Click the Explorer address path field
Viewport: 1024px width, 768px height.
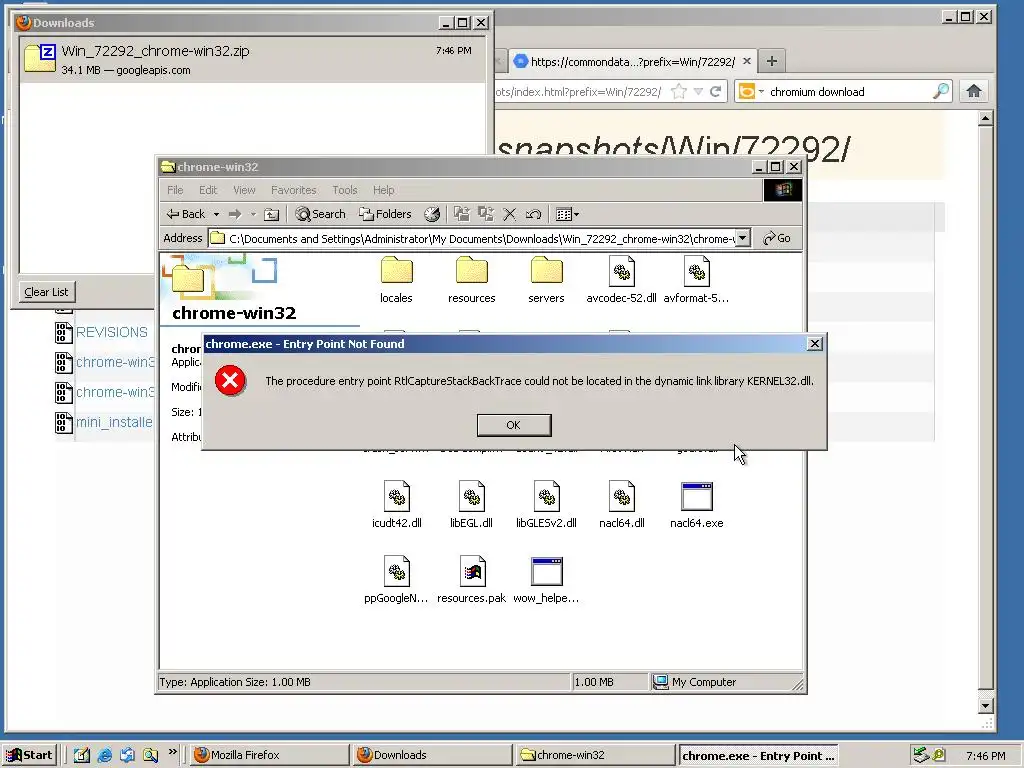coord(479,238)
